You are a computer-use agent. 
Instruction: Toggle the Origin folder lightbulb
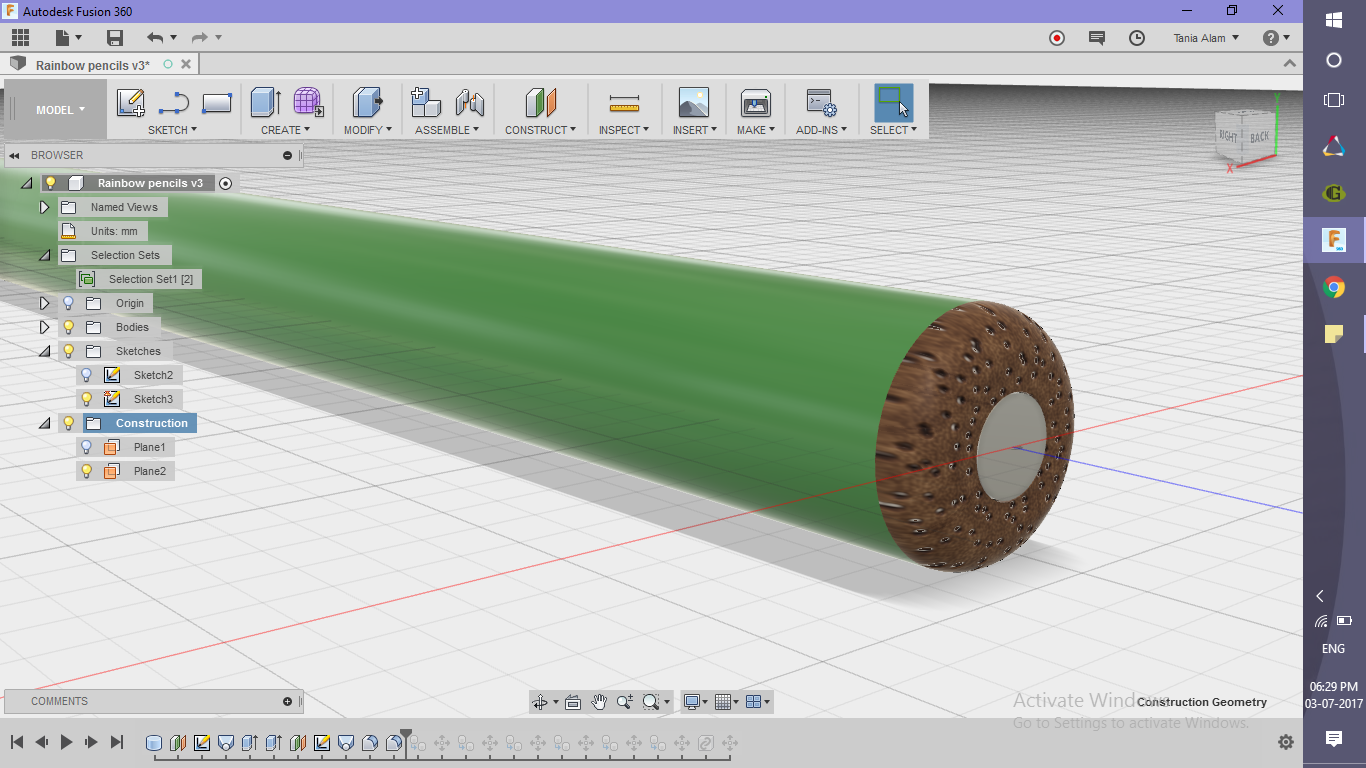pyautogui.click(x=69, y=303)
